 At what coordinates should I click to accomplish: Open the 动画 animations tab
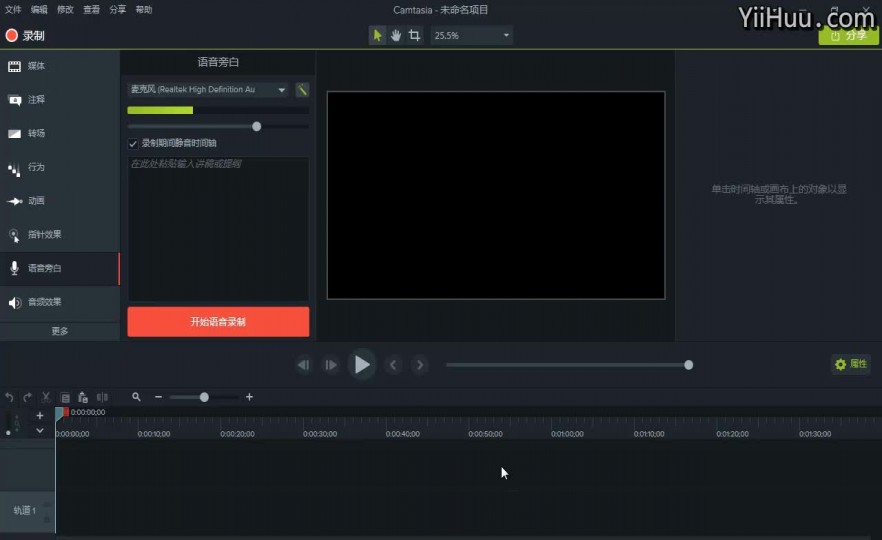pyautogui.click(x=60, y=201)
